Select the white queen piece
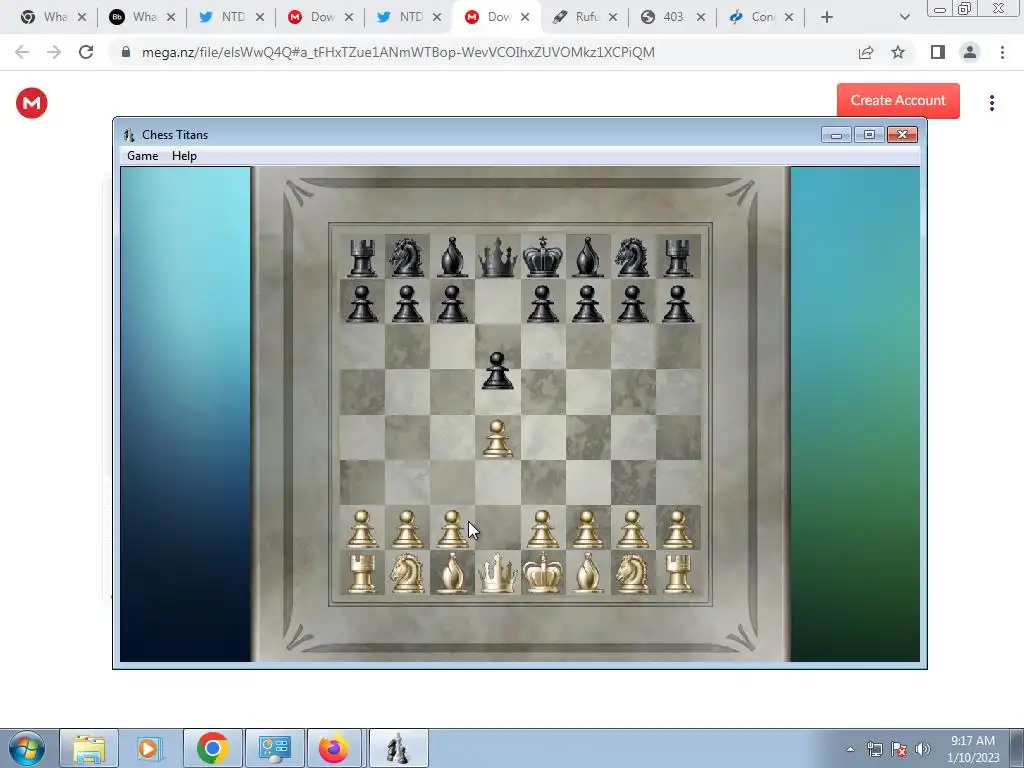 498,573
